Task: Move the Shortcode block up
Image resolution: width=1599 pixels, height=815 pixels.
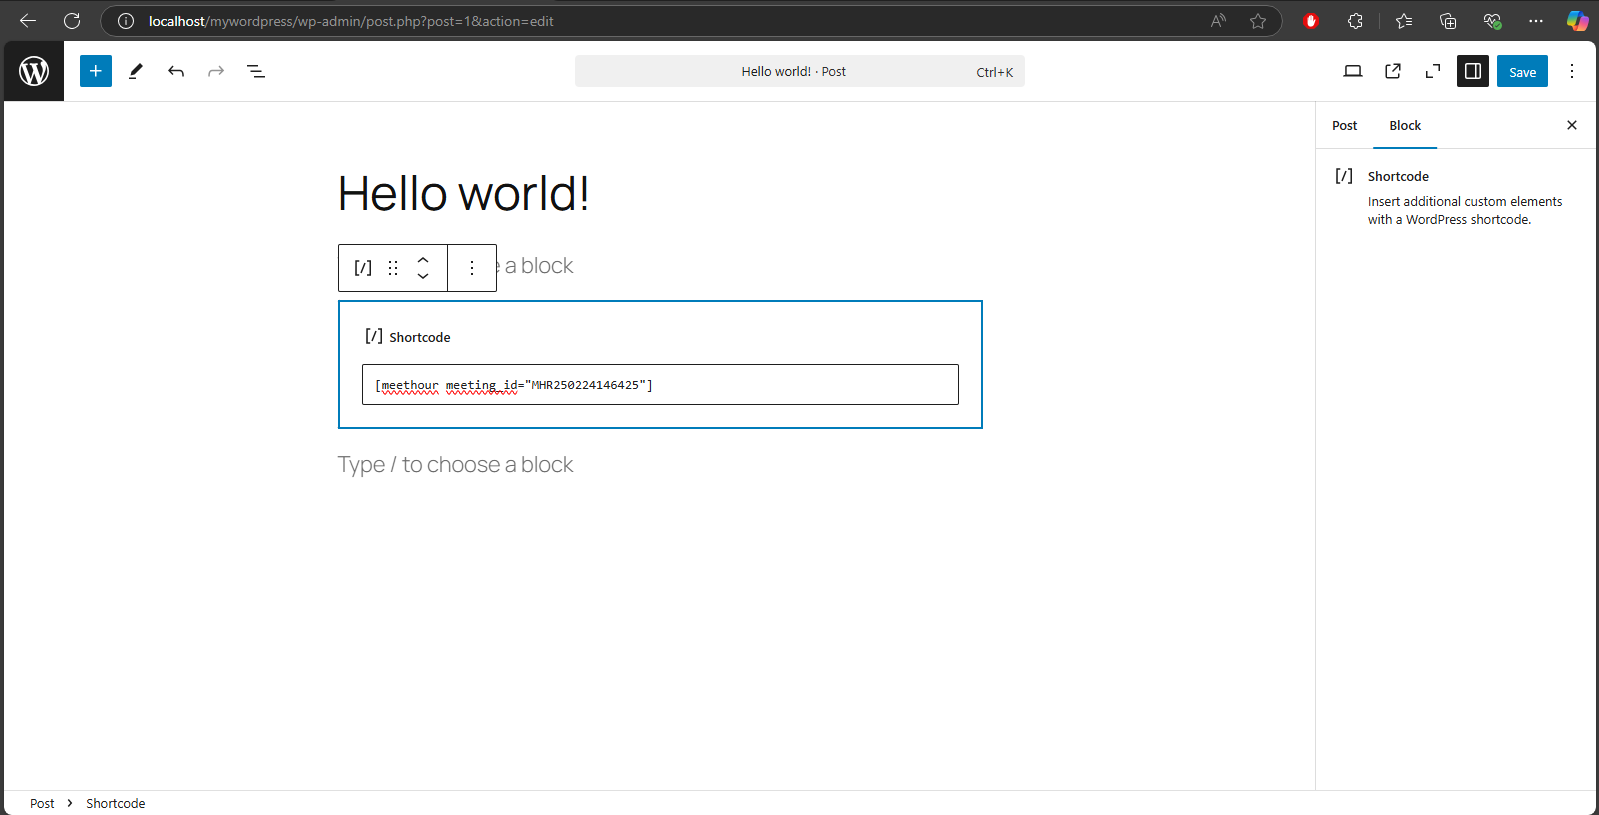Action: coord(423,259)
